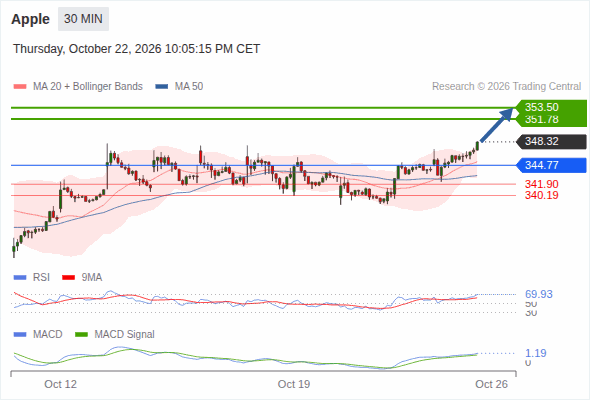Click the 69.93 RSI value label
The image size is (590, 400).
click(539, 294)
